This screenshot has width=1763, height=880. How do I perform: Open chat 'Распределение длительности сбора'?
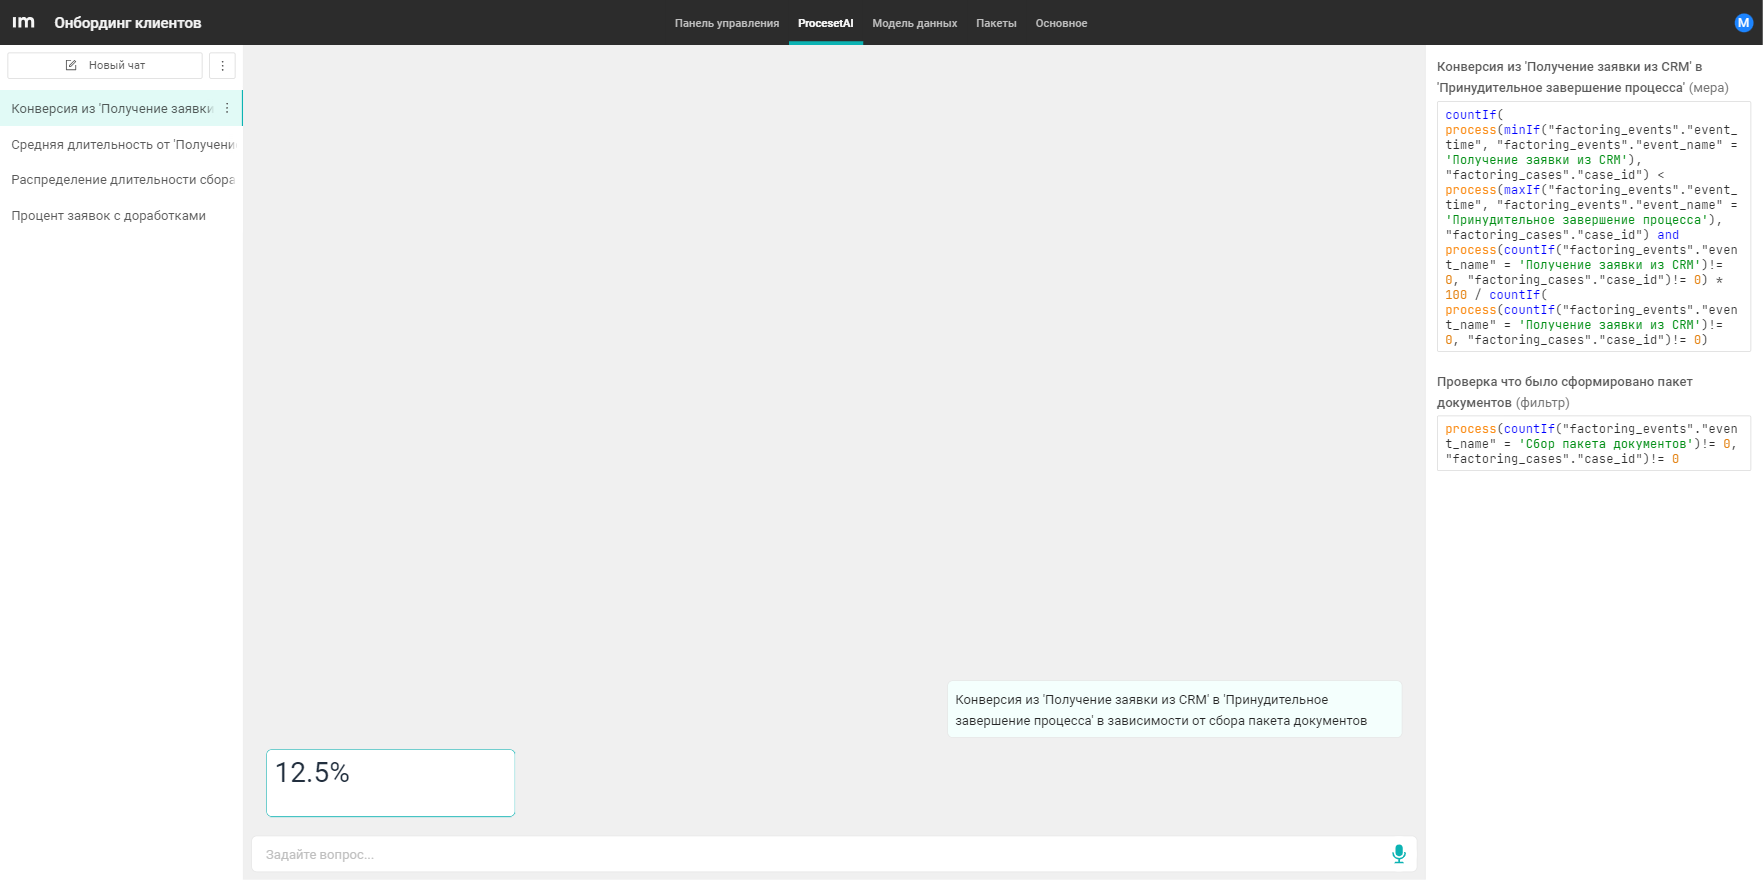[x=121, y=180]
